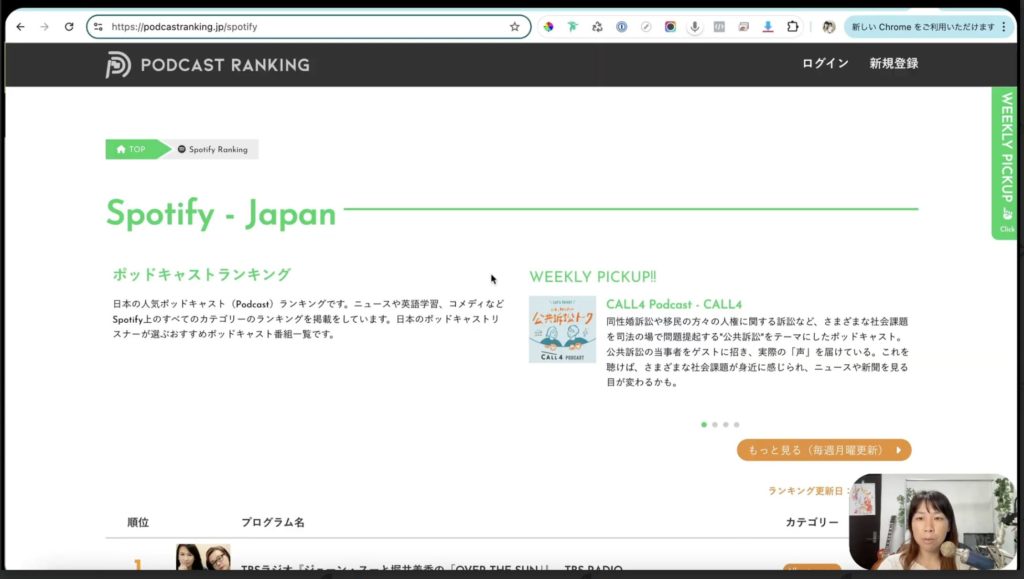Reload the page with the refresh icon
Viewport: 1024px width, 579px height.
69,27
